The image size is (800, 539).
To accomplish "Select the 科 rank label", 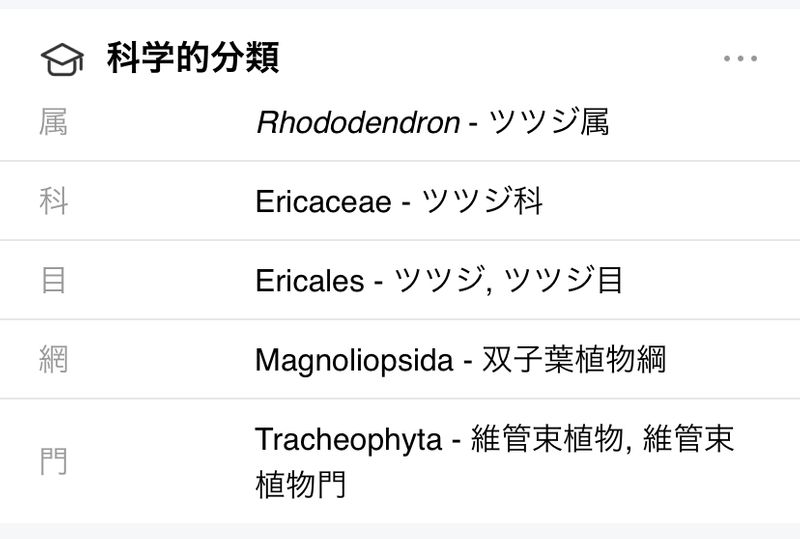I will [53, 201].
